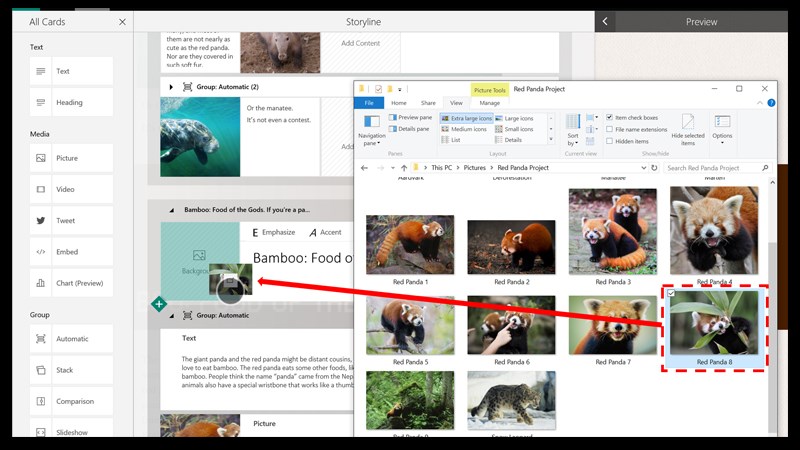Expand the Group: Automatic (2) card

[171, 87]
